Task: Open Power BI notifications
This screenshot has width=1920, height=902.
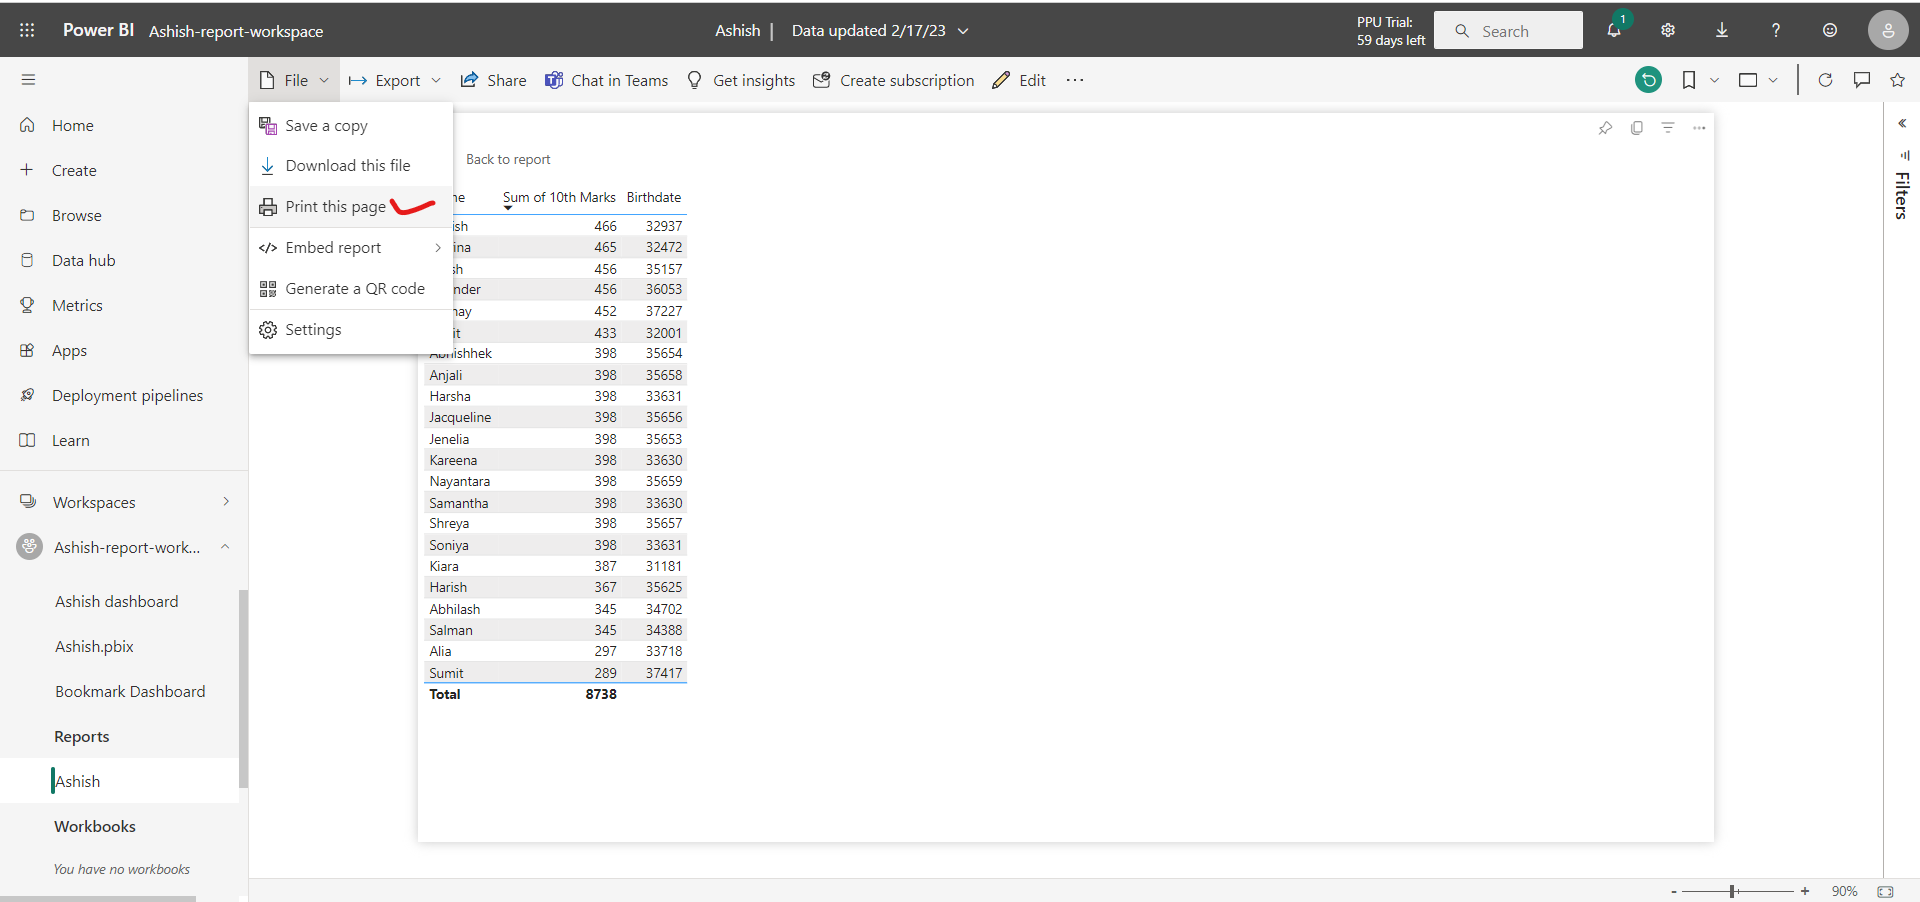Action: coord(1614,30)
